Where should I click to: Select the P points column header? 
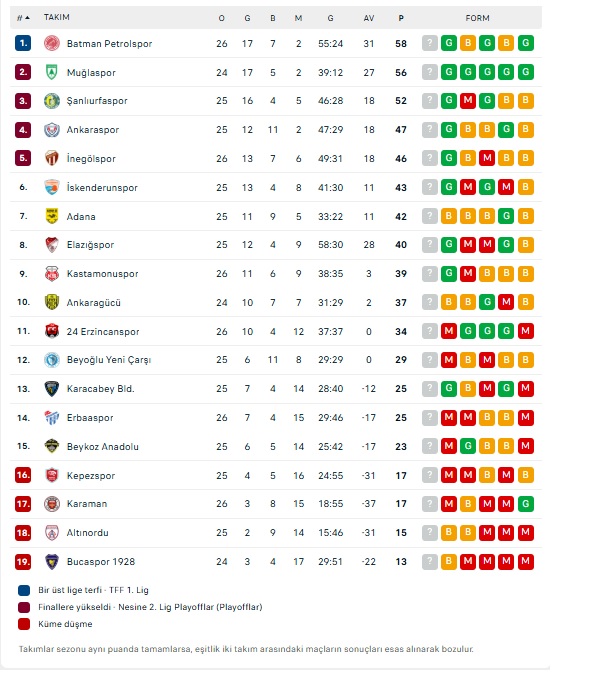(401, 18)
